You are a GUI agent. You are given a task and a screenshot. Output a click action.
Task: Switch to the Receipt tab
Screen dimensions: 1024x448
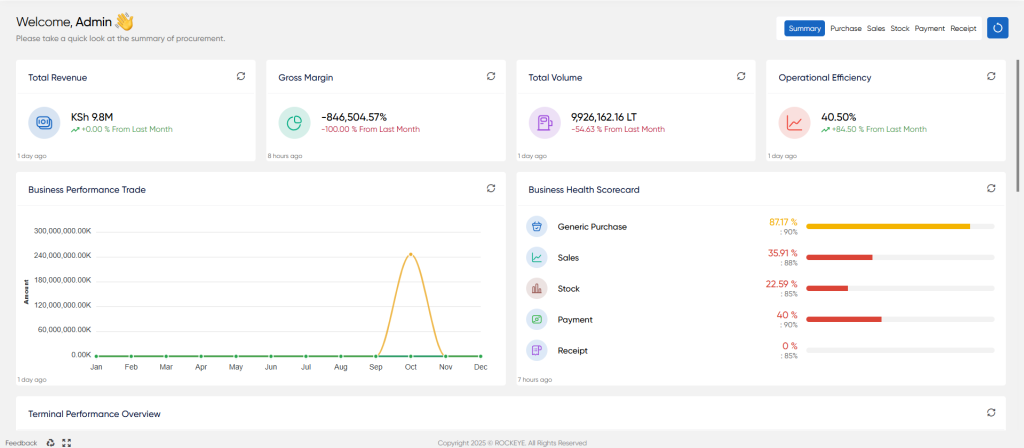pyautogui.click(x=963, y=29)
